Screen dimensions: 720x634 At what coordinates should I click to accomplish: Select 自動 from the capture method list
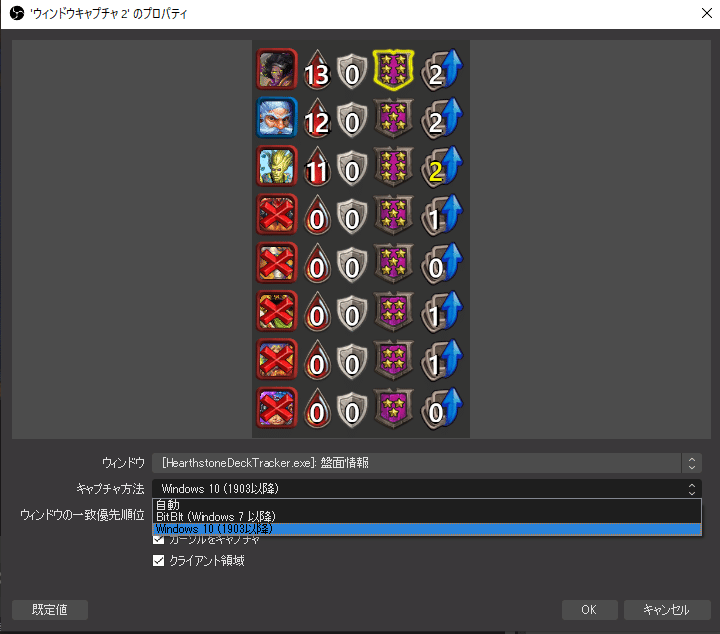pyautogui.click(x=427, y=505)
